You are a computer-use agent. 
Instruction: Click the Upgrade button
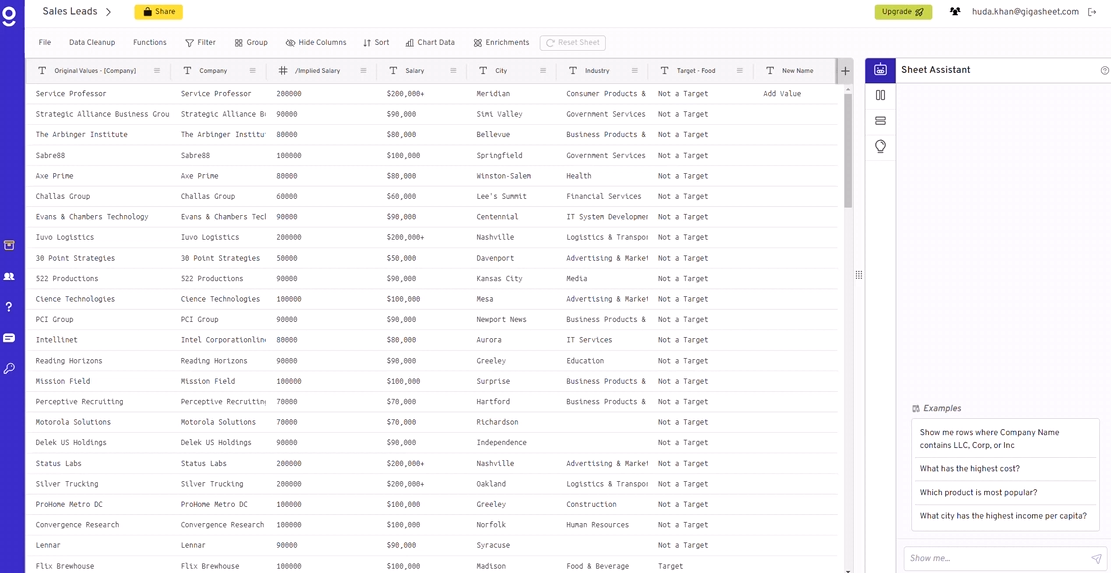[x=903, y=12]
